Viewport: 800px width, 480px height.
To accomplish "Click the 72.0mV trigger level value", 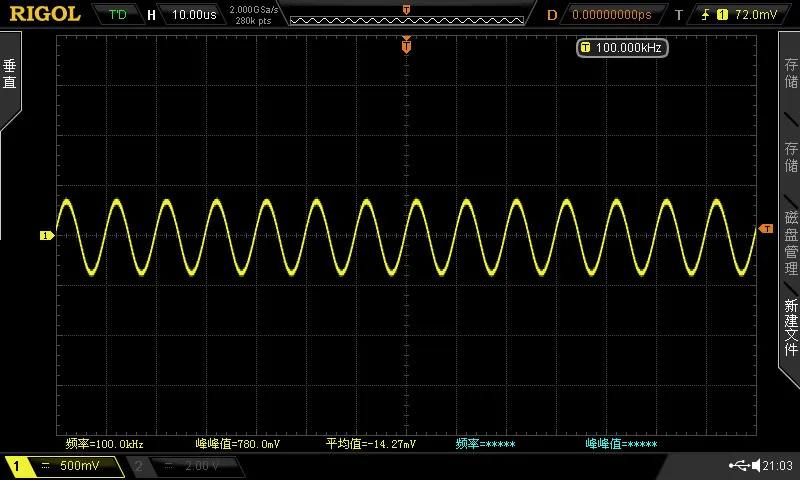I will click(x=756, y=14).
